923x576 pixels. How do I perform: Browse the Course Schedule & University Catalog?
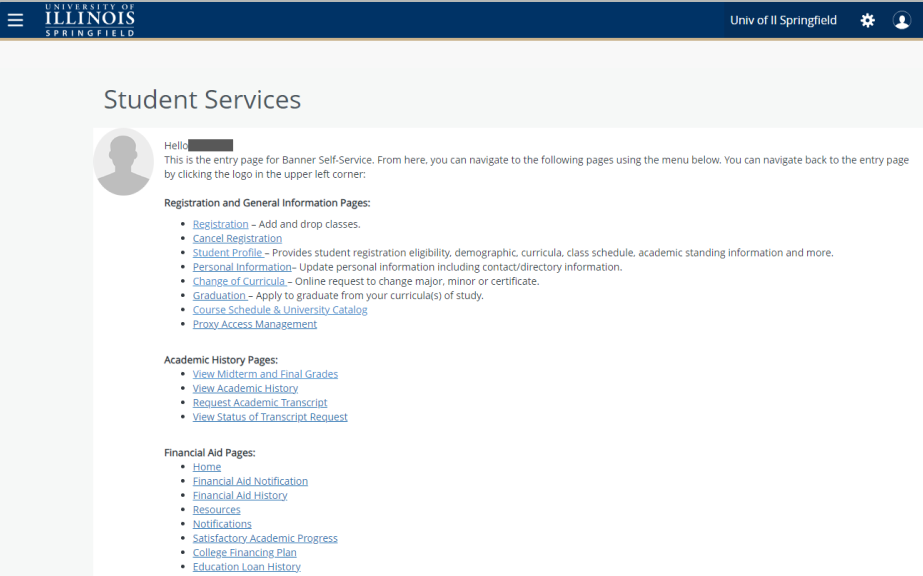(279, 309)
